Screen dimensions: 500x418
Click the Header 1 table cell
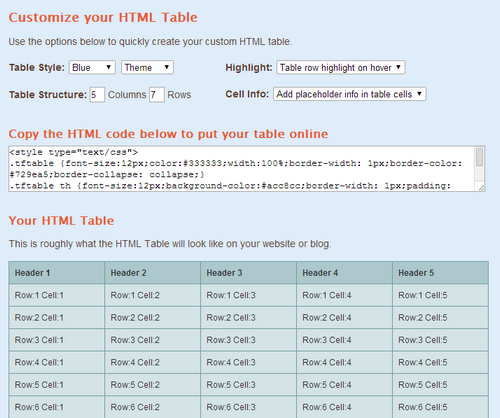tap(57, 273)
